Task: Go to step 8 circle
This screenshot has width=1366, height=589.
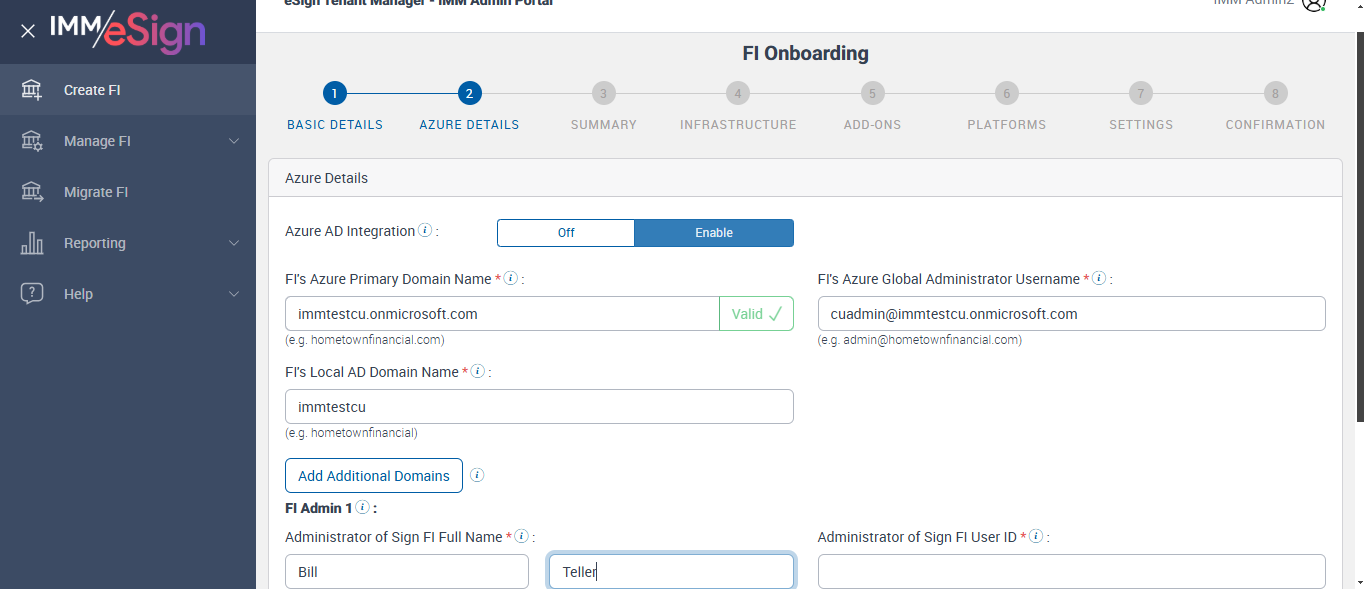Action: [1275, 94]
